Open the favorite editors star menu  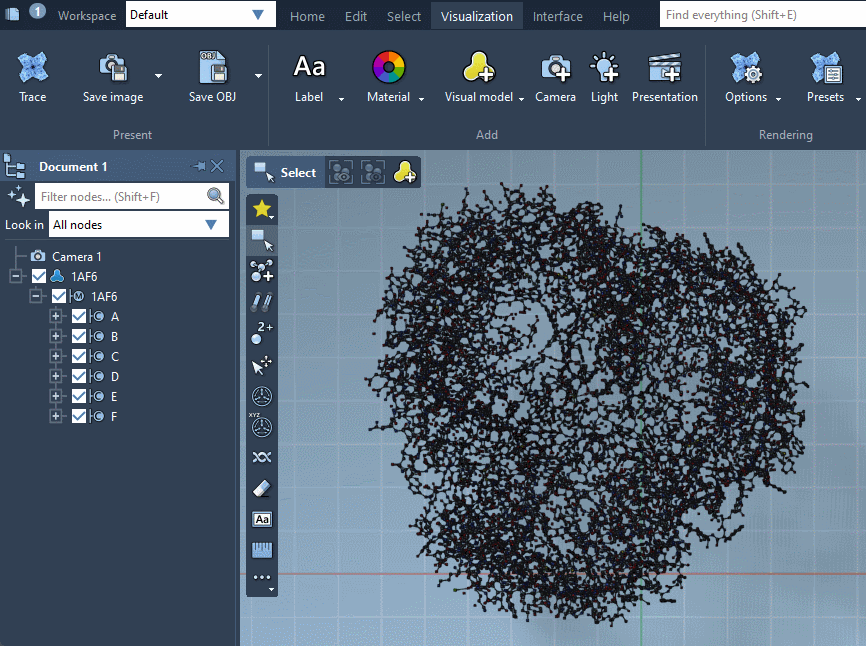pos(261,208)
